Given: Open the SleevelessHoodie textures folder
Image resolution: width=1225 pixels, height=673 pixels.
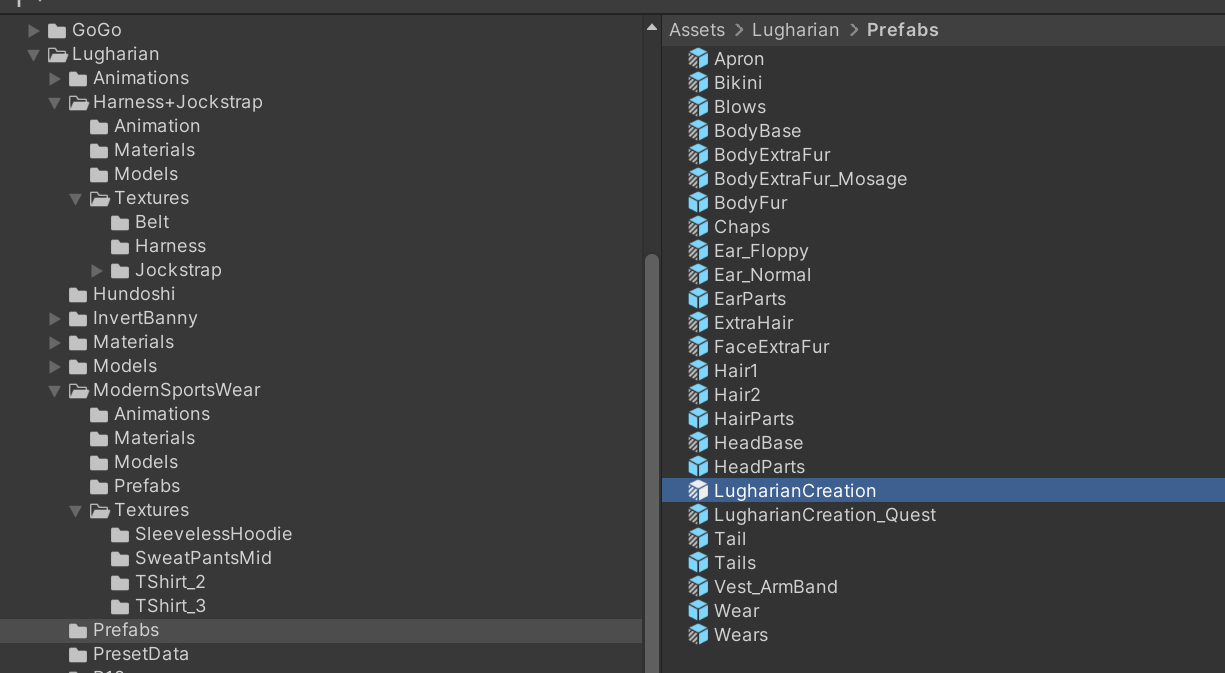Looking at the screenshot, I should pos(213,534).
